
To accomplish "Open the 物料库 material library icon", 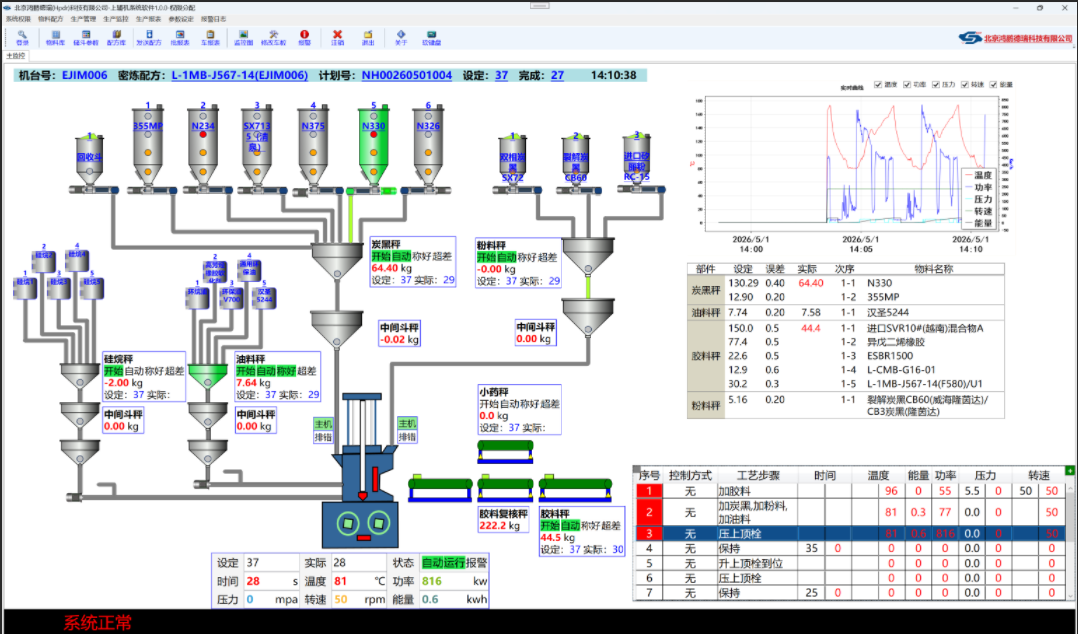I will (x=55, y=37).
